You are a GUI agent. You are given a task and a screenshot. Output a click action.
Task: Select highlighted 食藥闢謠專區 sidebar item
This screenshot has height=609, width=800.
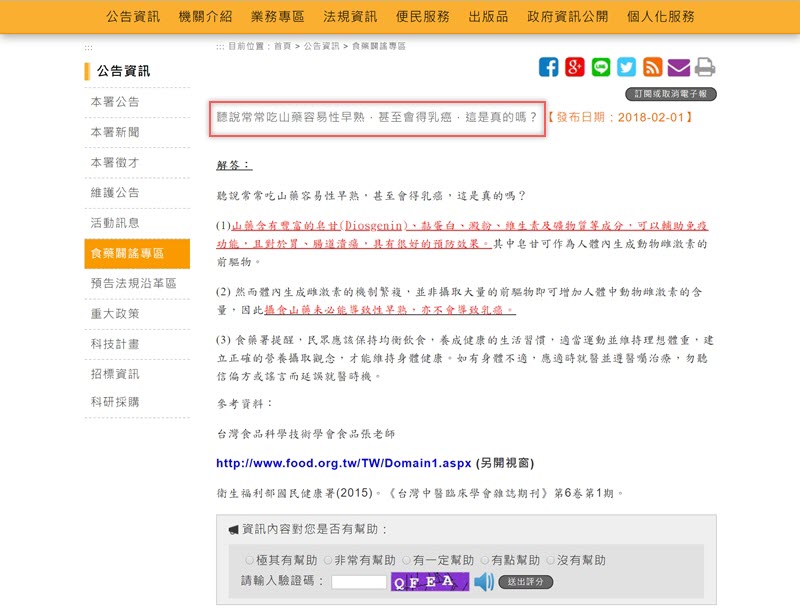(x=137, y=253)
